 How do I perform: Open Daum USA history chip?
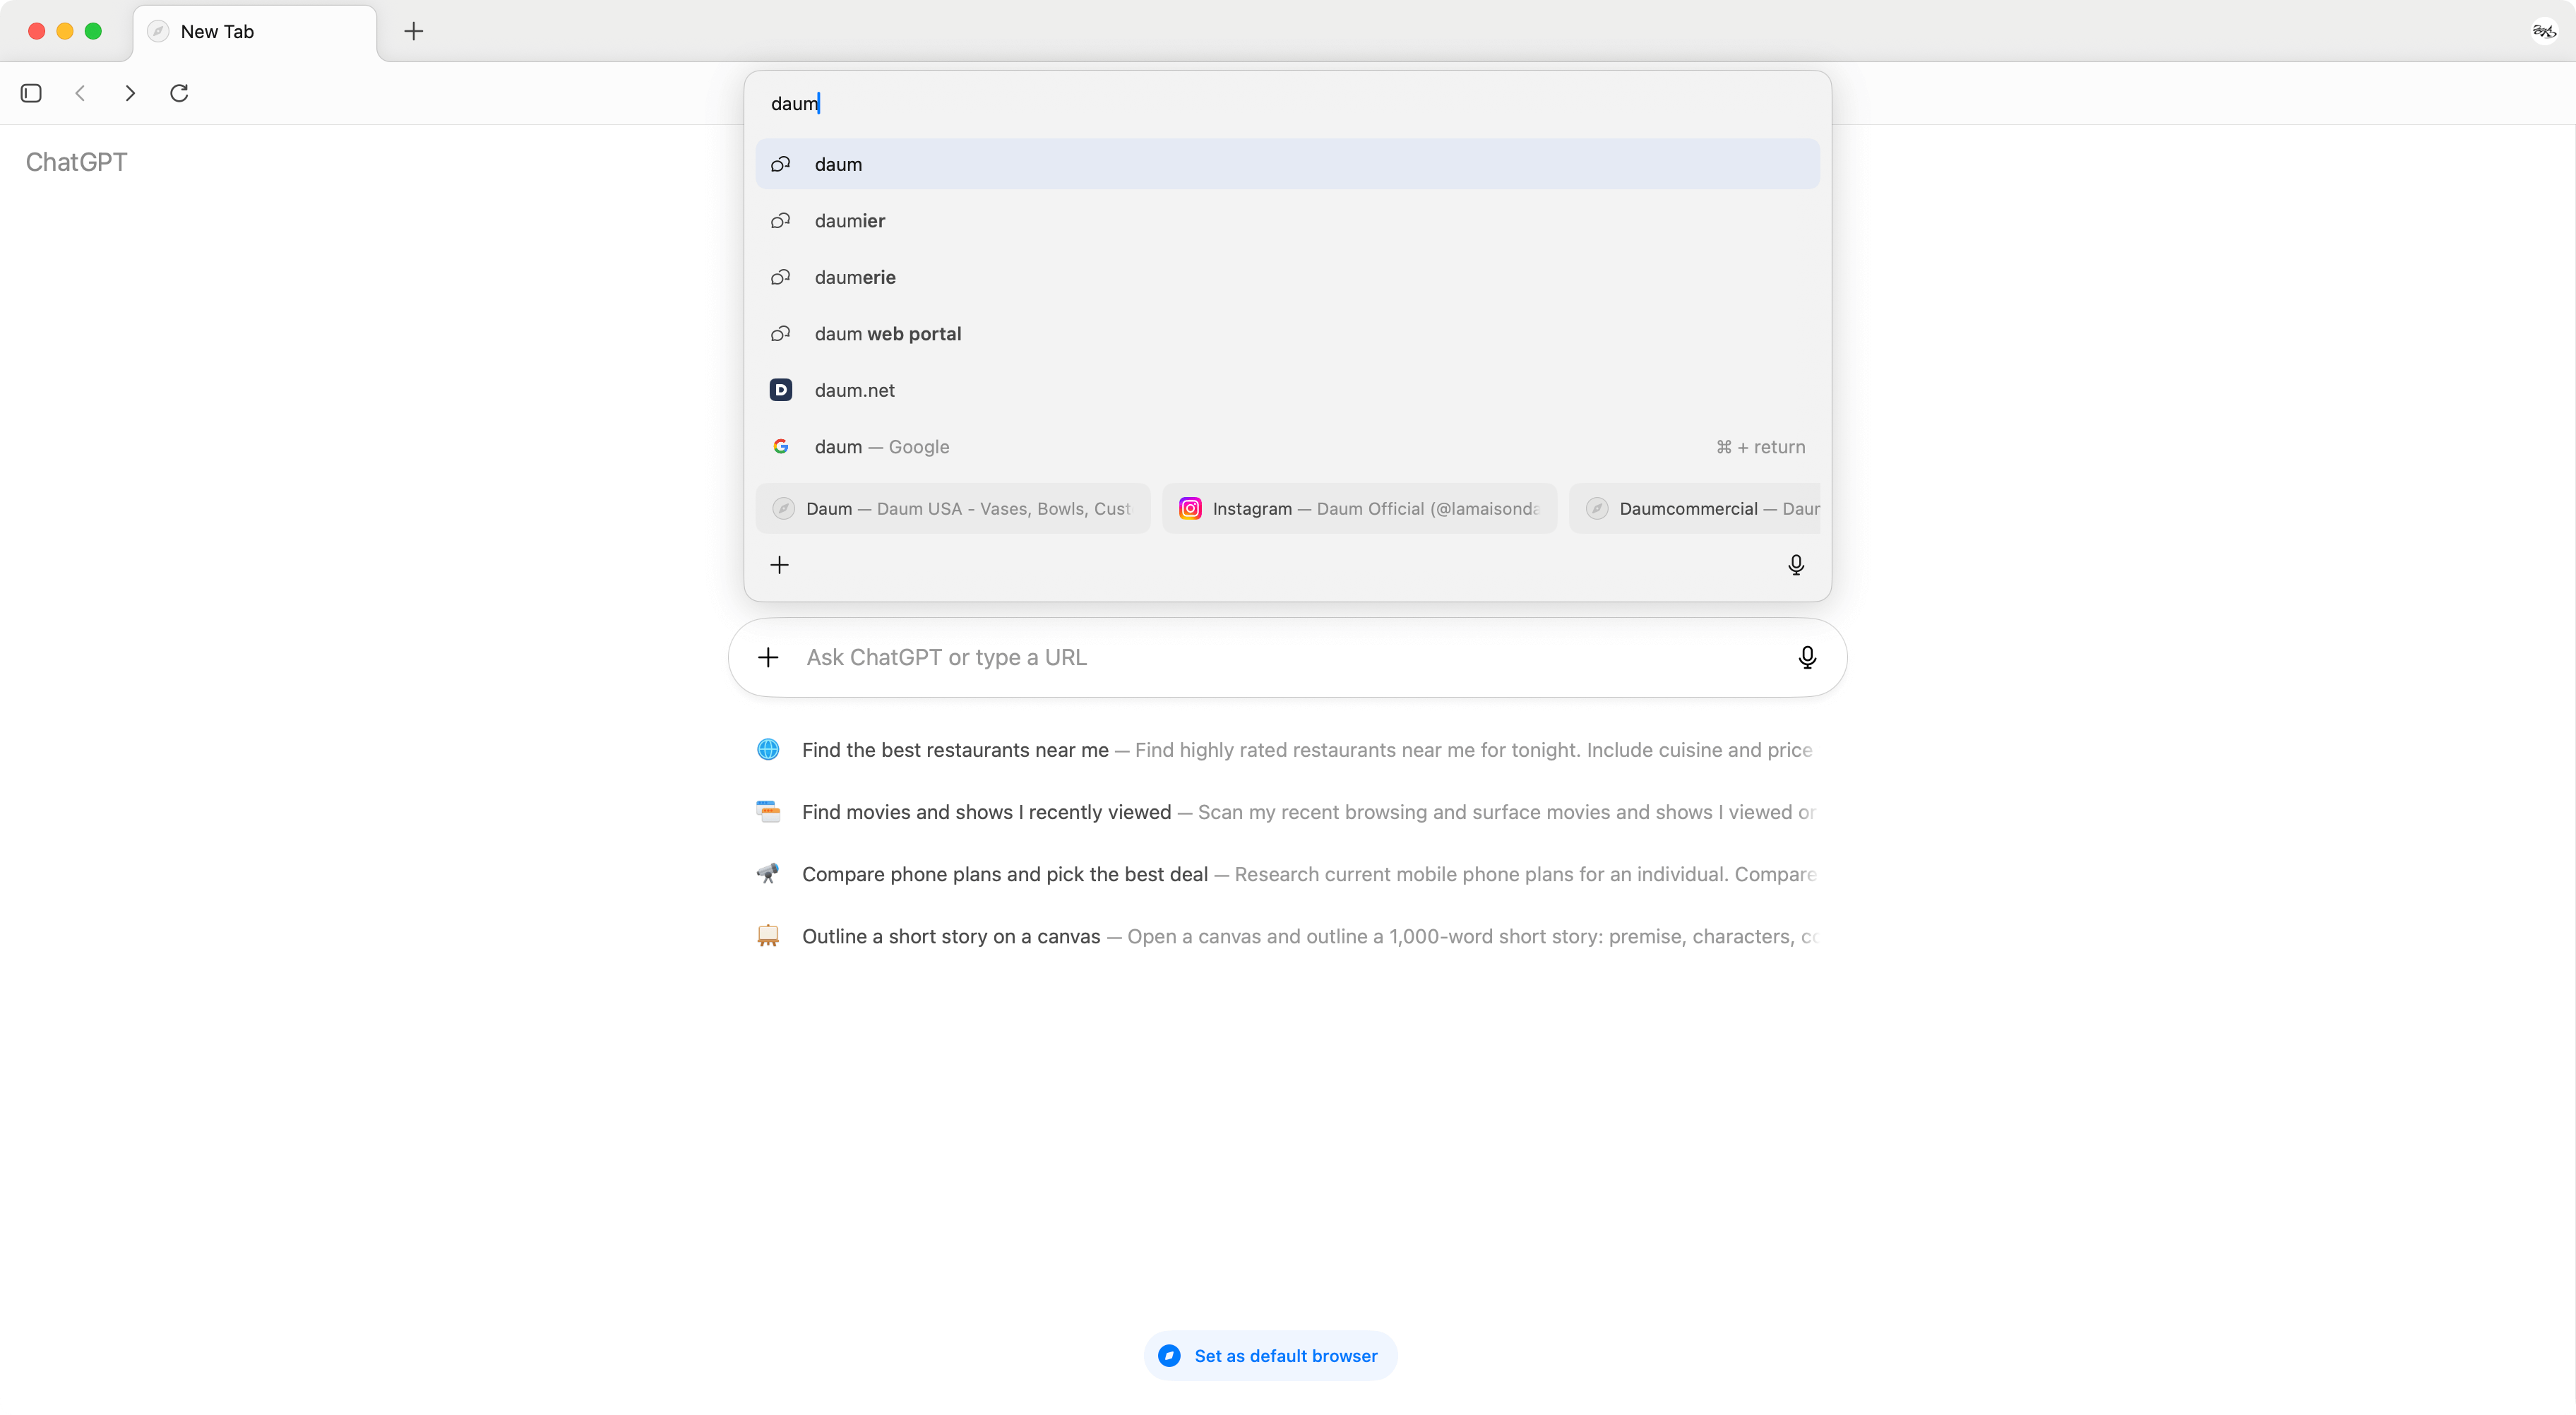[x=953, y=509]
